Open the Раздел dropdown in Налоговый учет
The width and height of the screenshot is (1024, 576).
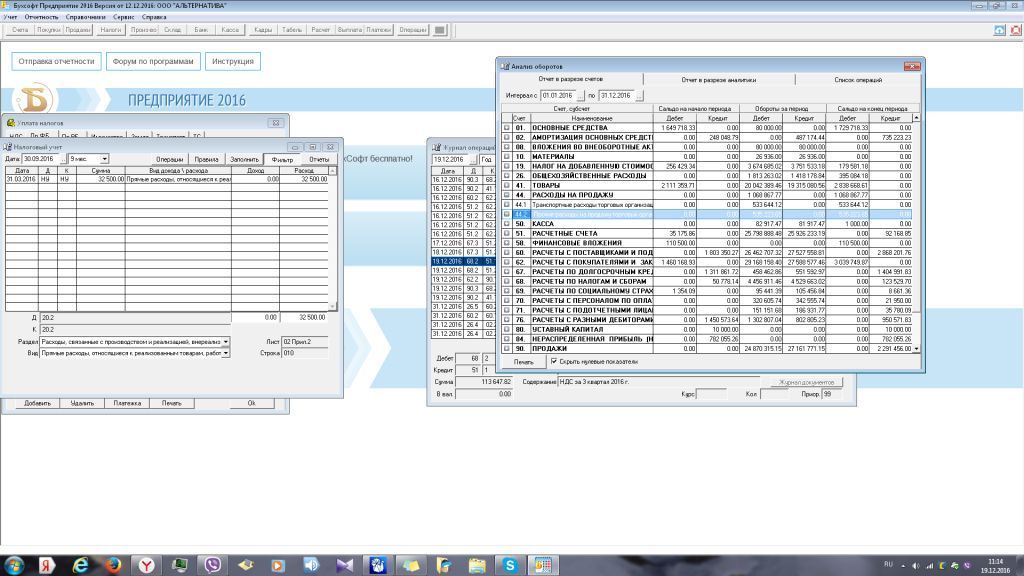[226, 341]
